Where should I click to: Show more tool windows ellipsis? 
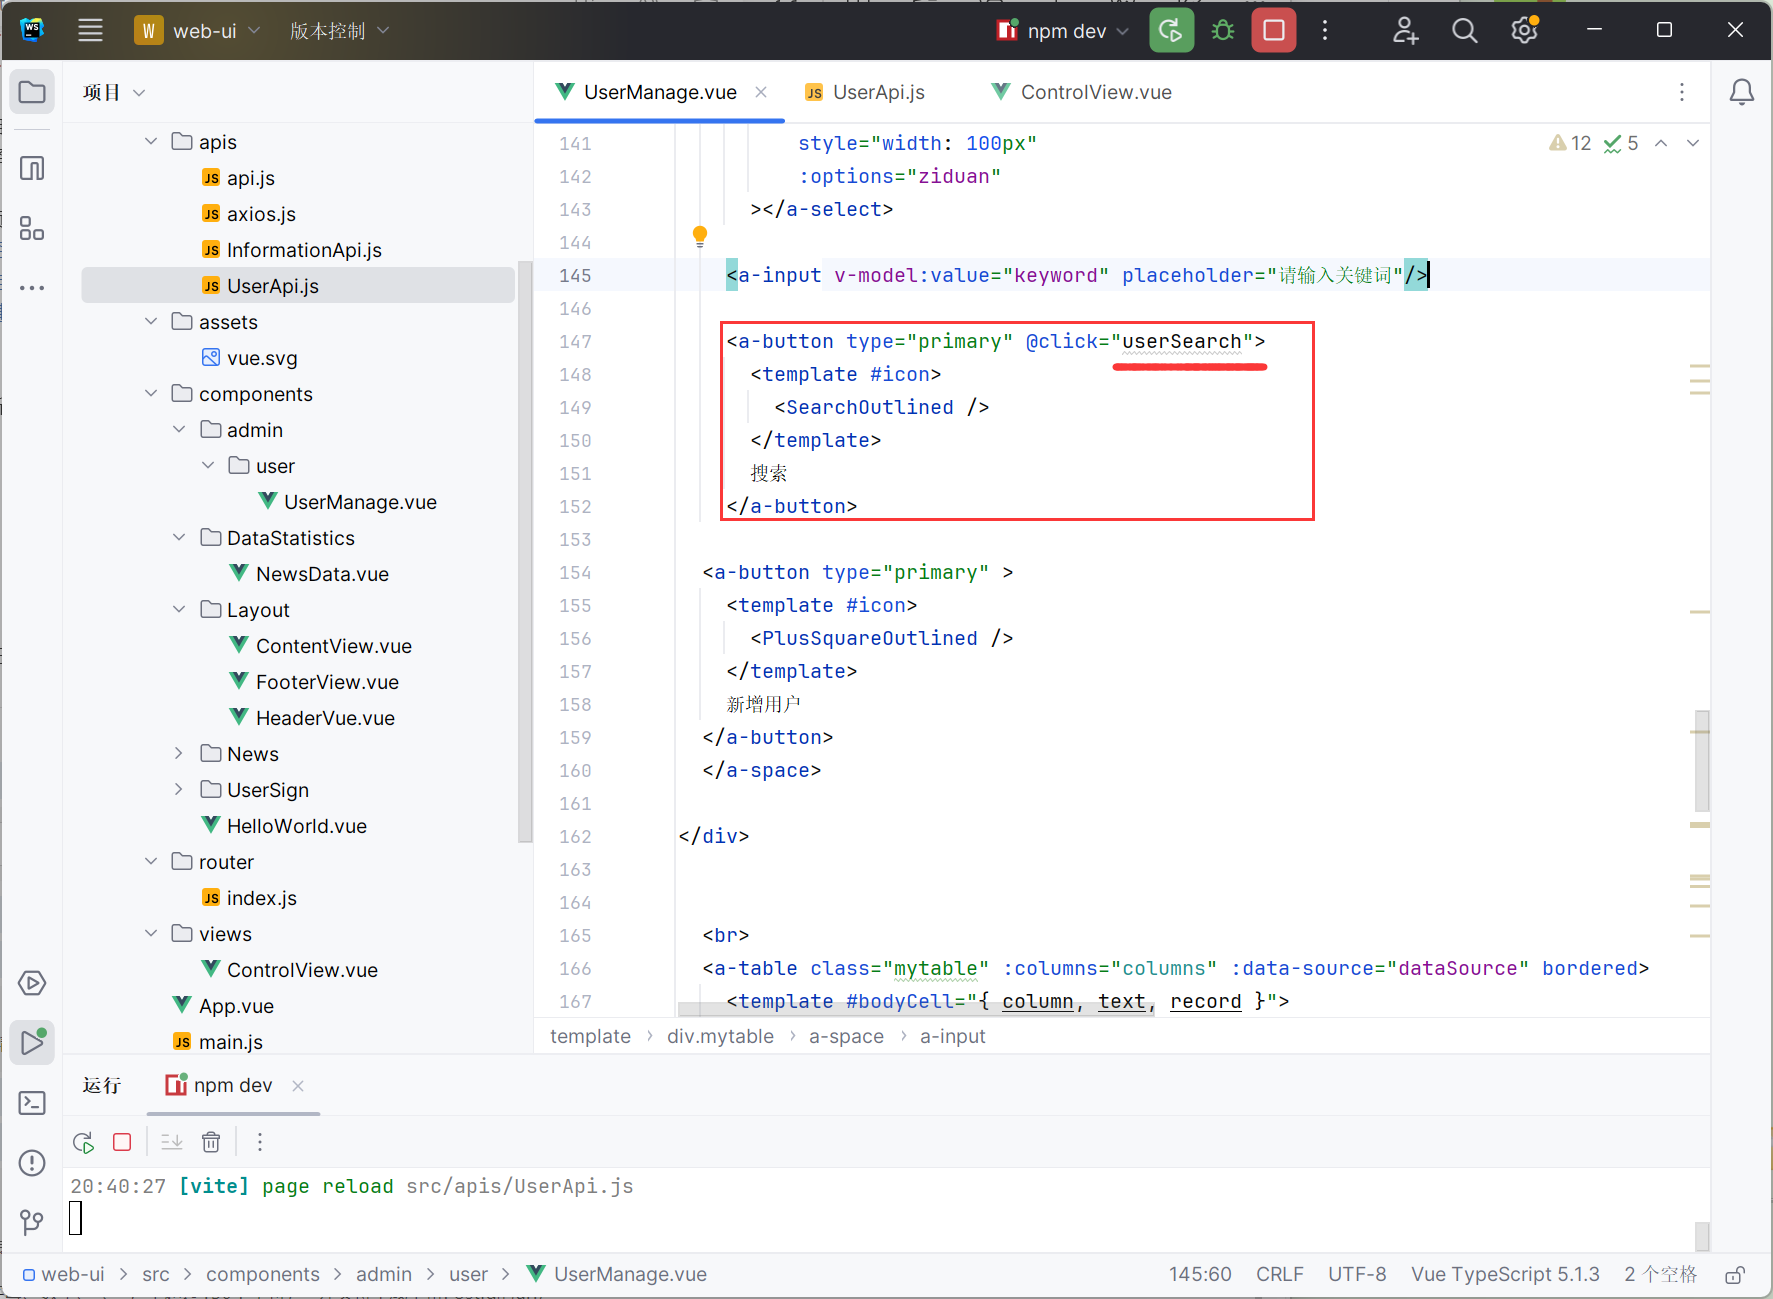click(32, 288)
